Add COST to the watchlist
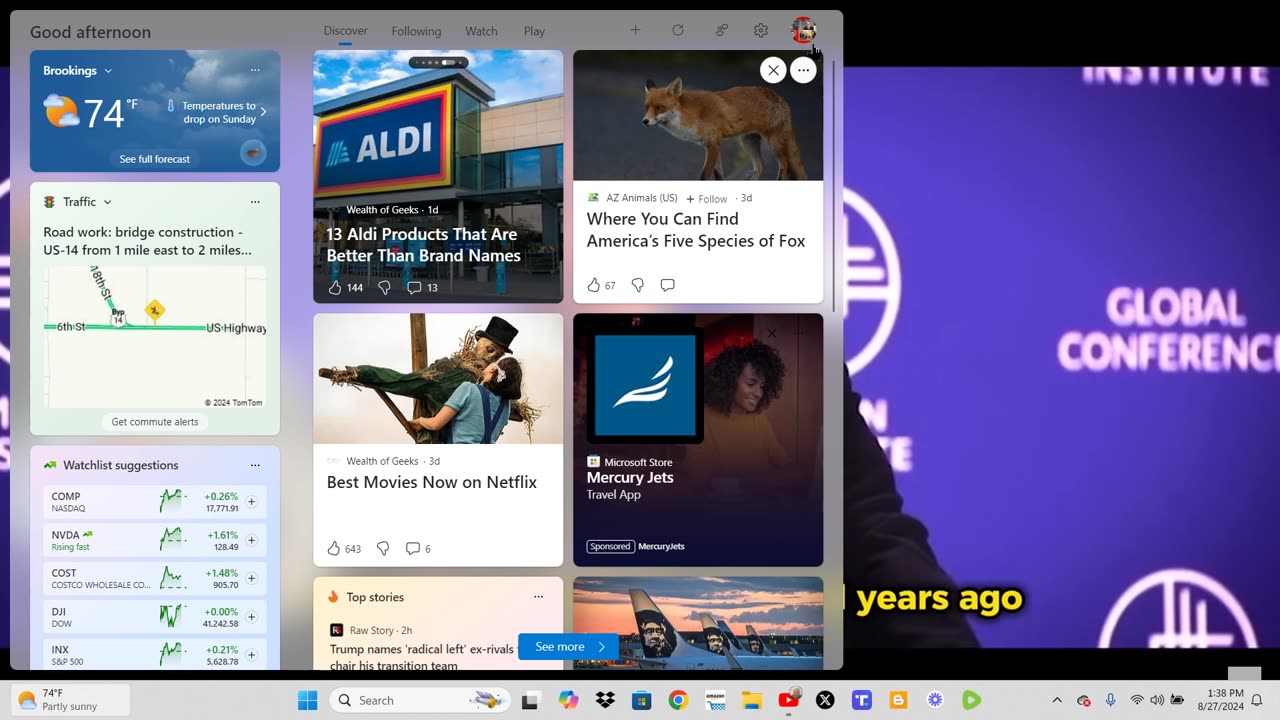The width and height of the screenshot is (1280, 720). point(251,578)
